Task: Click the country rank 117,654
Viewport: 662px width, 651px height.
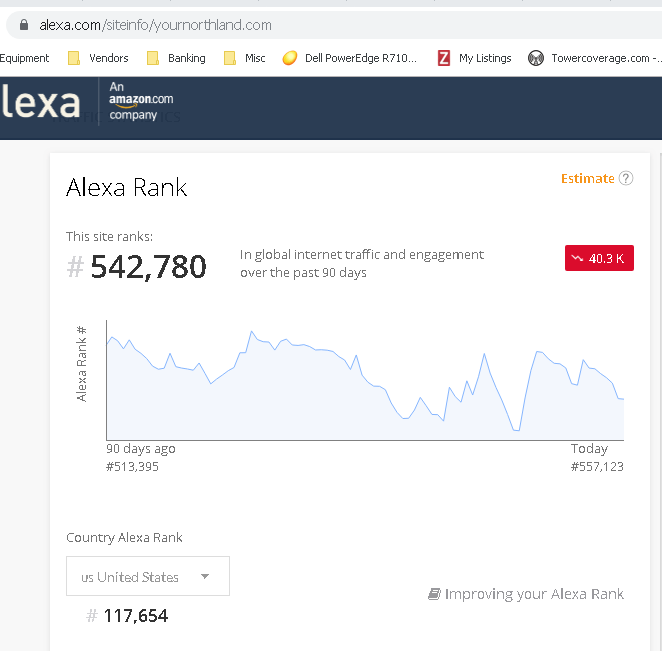Action: [x=136, y=616]
